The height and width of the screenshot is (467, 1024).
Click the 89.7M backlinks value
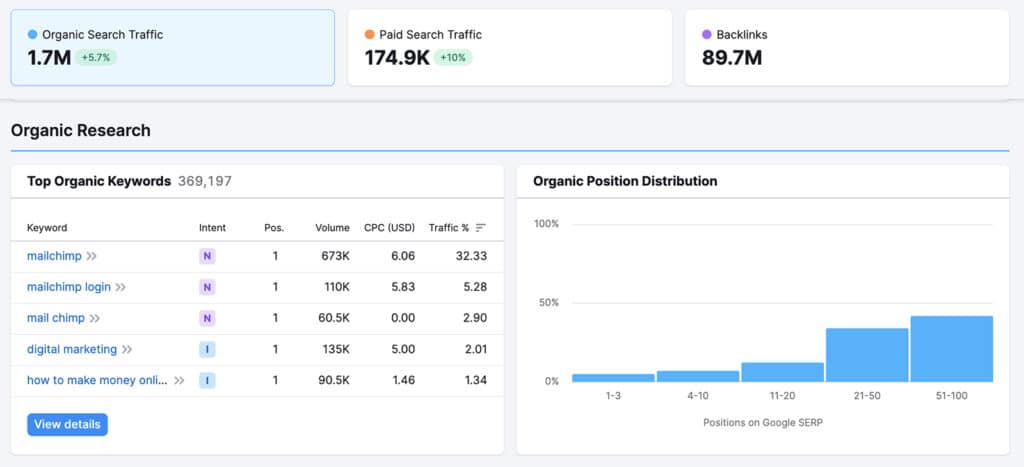[x=732, y=57]
